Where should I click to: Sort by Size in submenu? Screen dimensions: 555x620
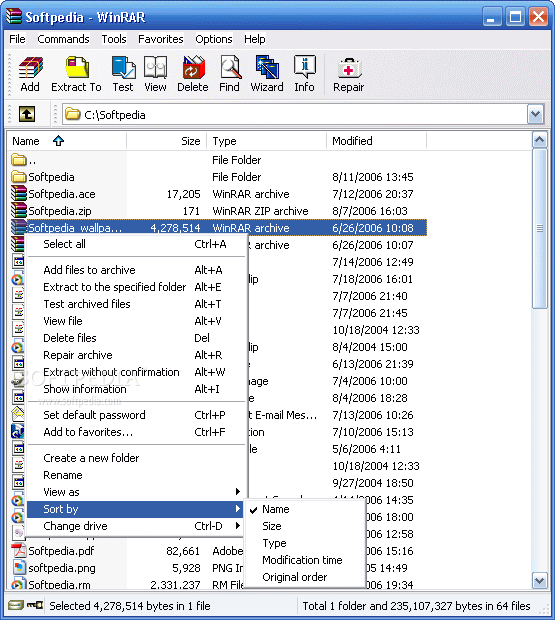tap(304, 526)
